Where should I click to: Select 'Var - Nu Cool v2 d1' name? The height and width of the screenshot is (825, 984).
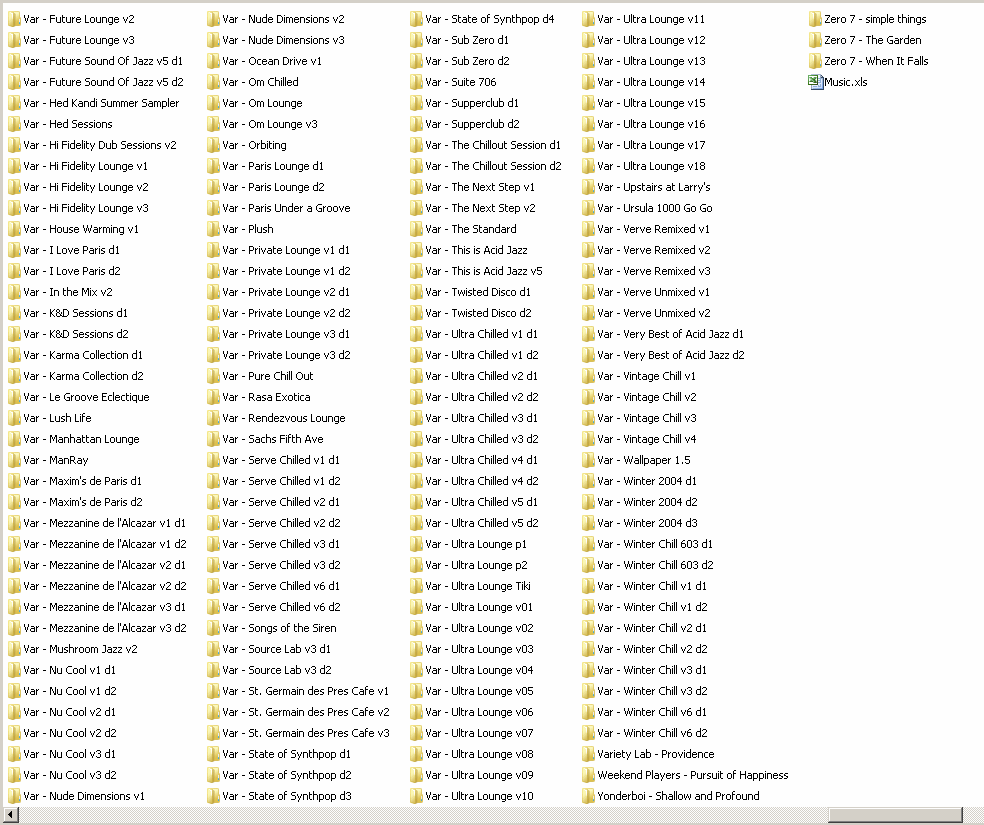70,712
